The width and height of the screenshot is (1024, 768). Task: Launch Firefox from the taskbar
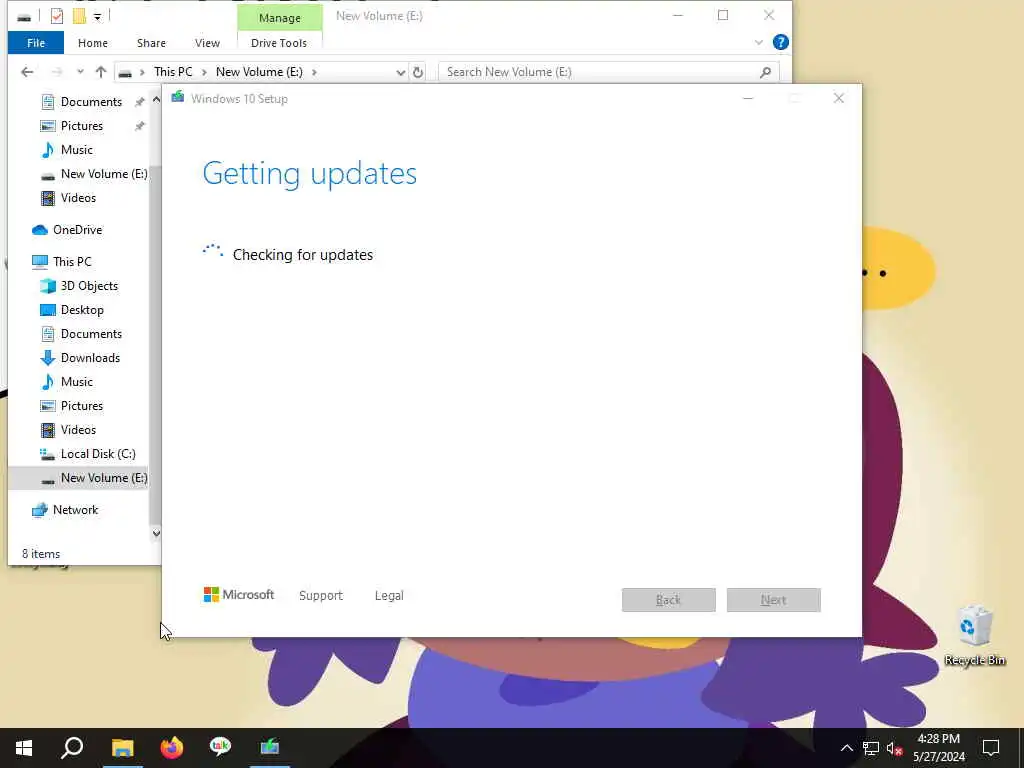pos(172,748)
